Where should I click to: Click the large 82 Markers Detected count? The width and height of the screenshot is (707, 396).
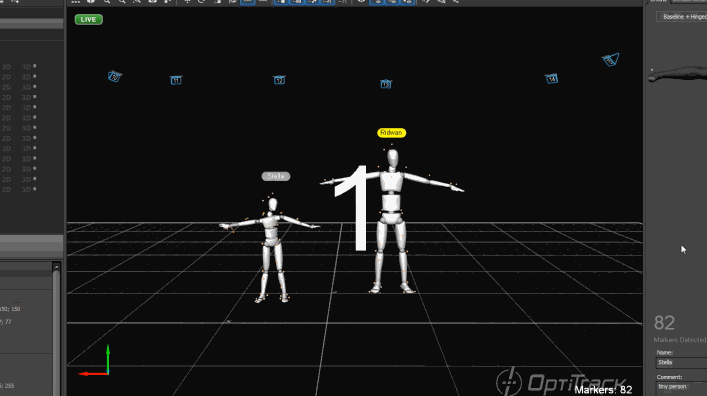(664, 323)
